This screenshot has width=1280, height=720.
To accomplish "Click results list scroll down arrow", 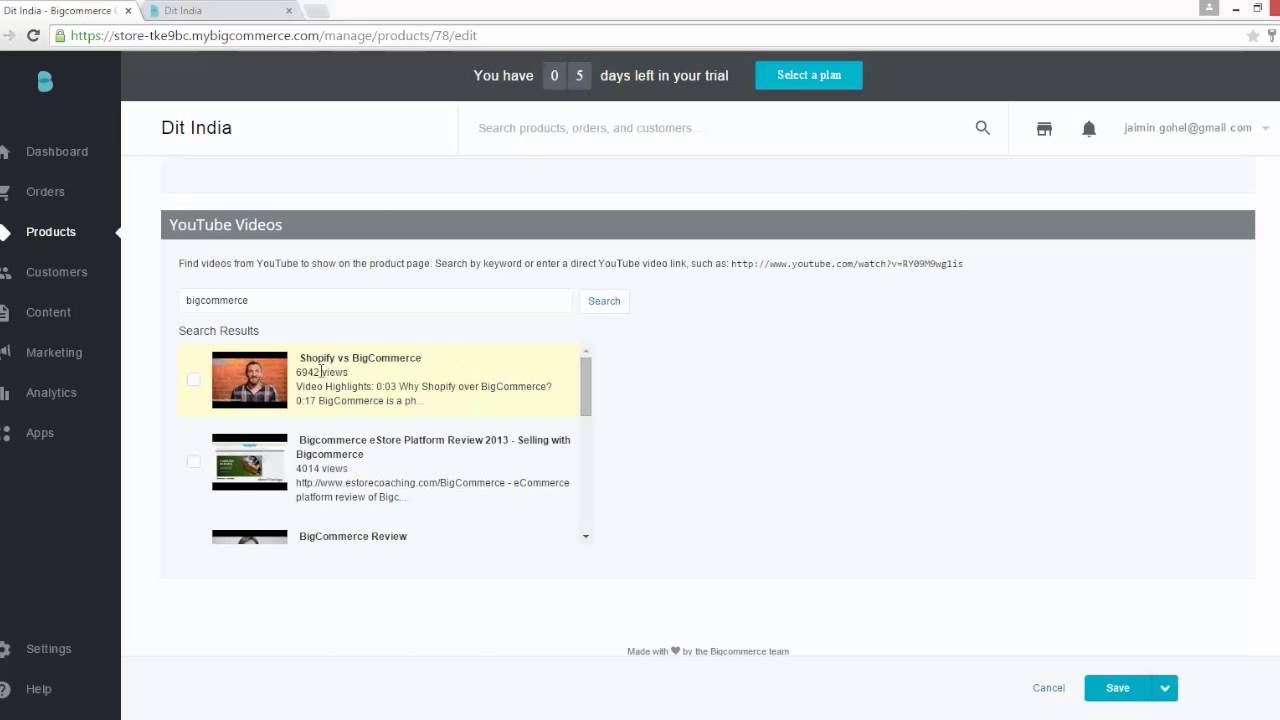I will (x=586, y=537).
